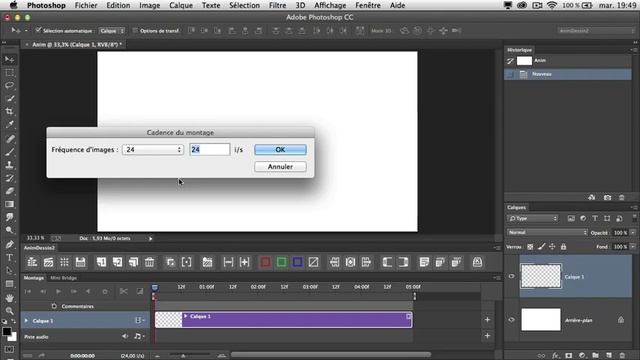Expand the Calque 1 track in timeline
The height and width of the screenshot is (360, 640).
(27, 321)
